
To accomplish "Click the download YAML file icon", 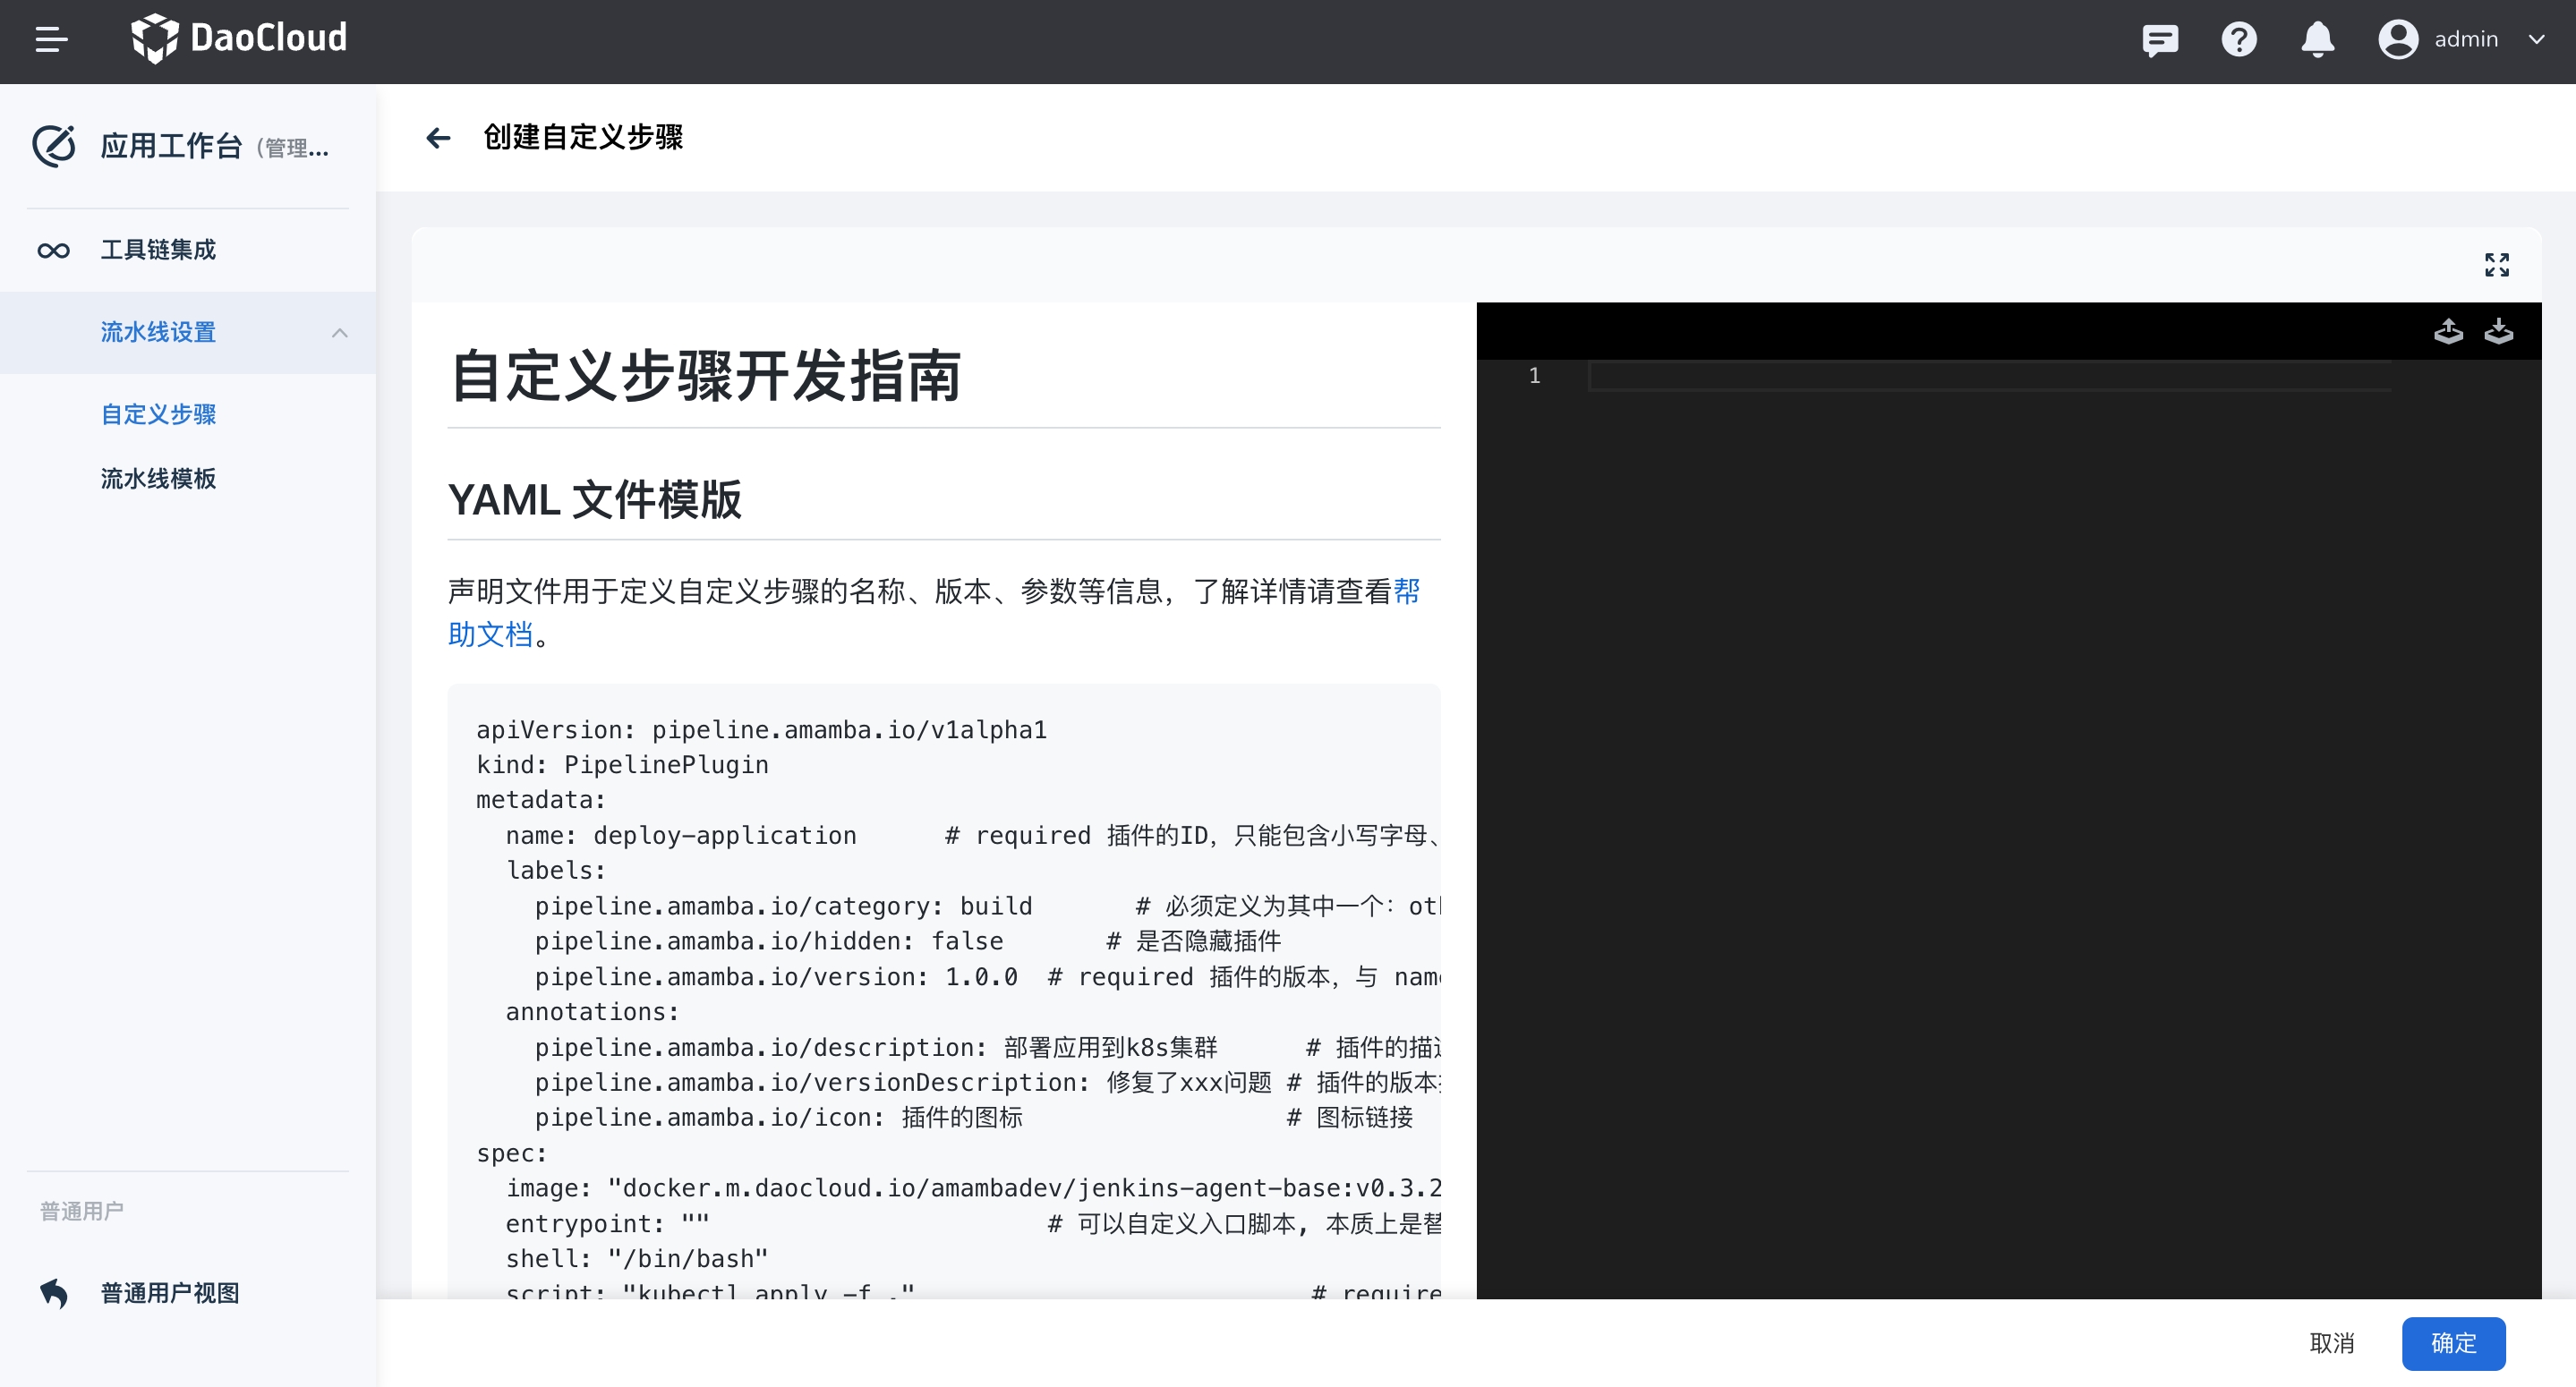I will [2498, 331].
